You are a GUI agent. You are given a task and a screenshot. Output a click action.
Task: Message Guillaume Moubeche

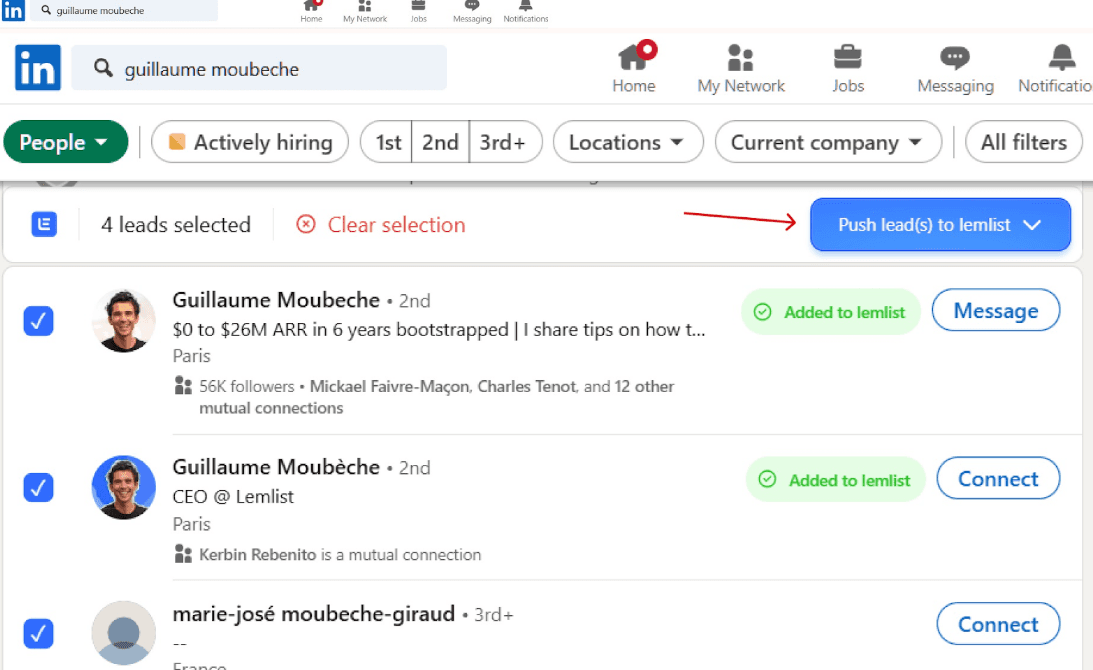[995, 310]
